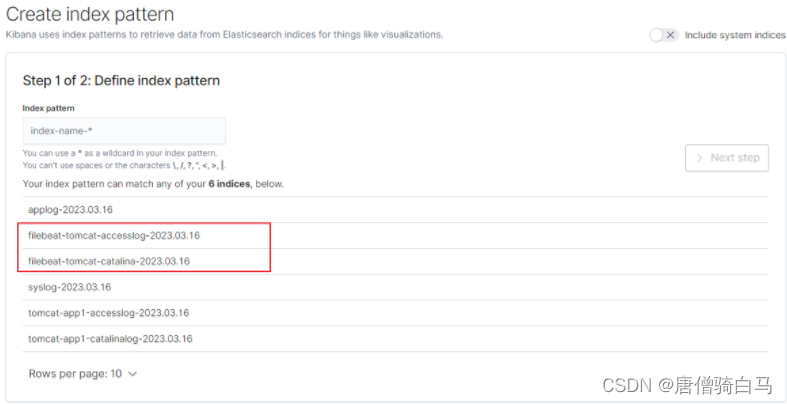Select the tomcat-app1-accesslog-2023.03.16 index
The width and height of the screenshot is (787, 404).
click(x=108, y=313)
